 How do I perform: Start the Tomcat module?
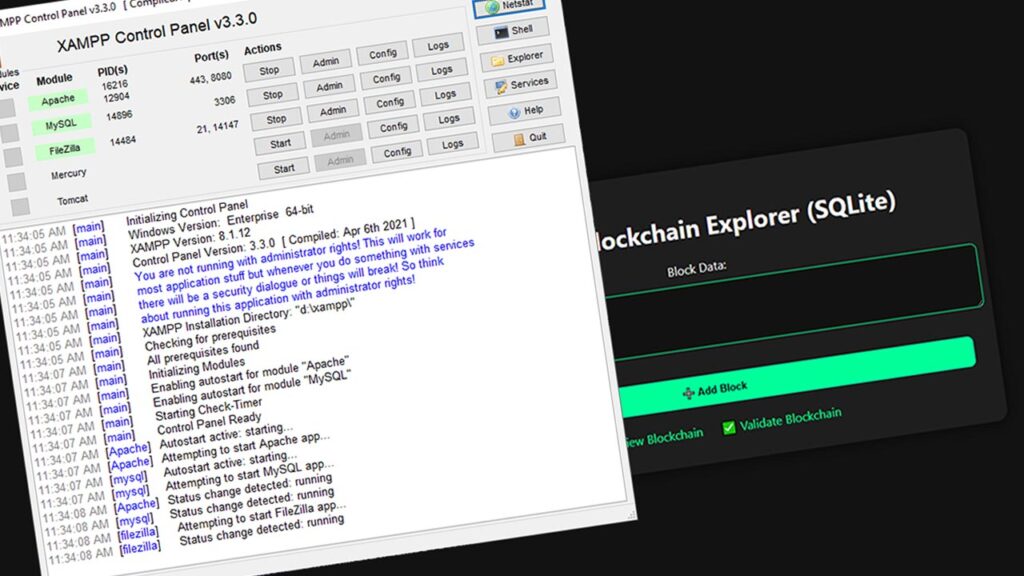(x=284, y=169)
